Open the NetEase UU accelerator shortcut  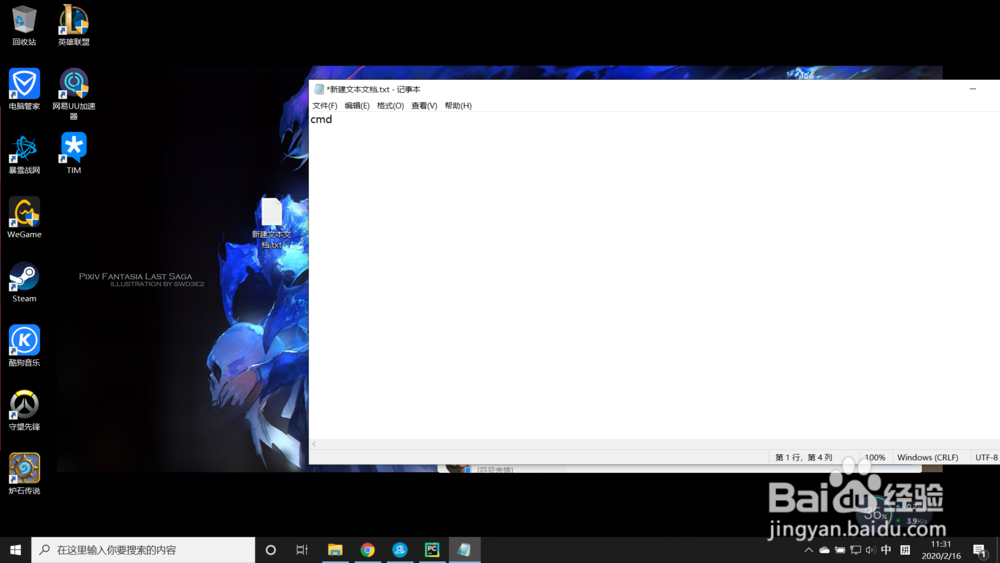74,94
